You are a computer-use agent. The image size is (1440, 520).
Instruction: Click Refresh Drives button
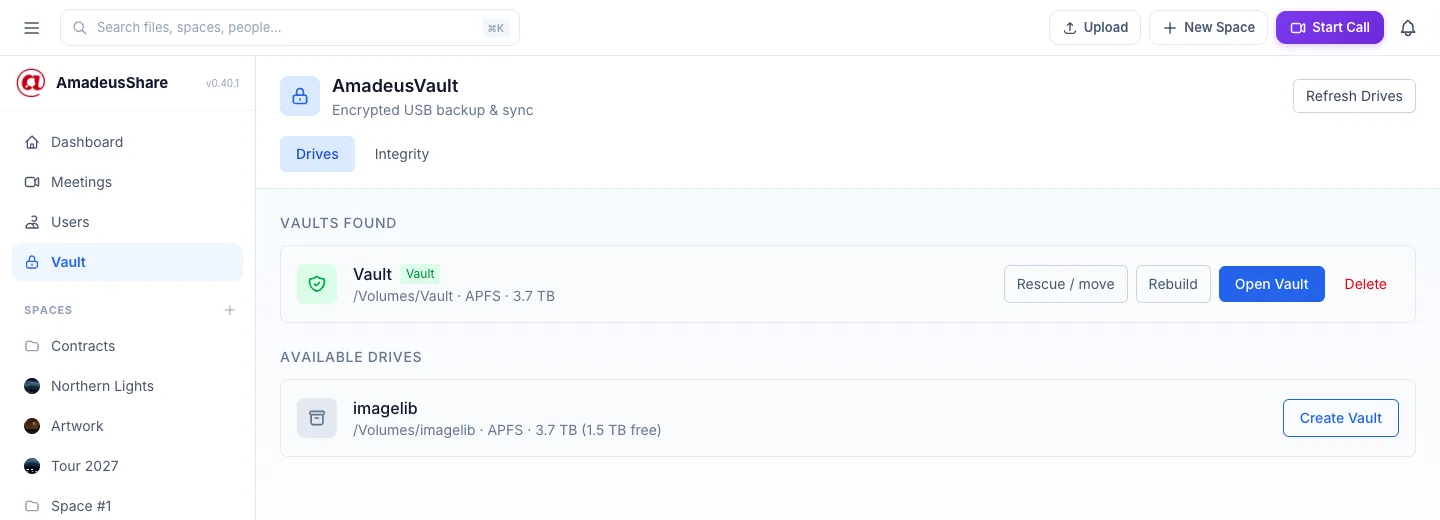tap(1354, 96)
